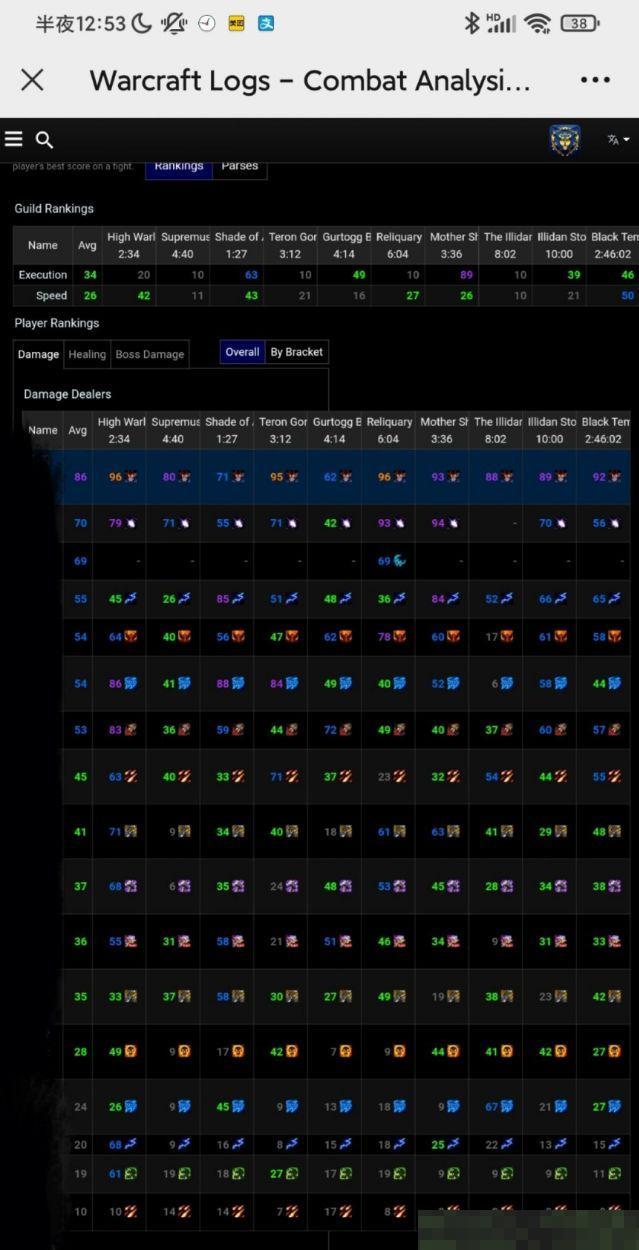Sort Guild Rankings by Name column
Viewport: 639px width, 1250px height.
click(43, 245)
